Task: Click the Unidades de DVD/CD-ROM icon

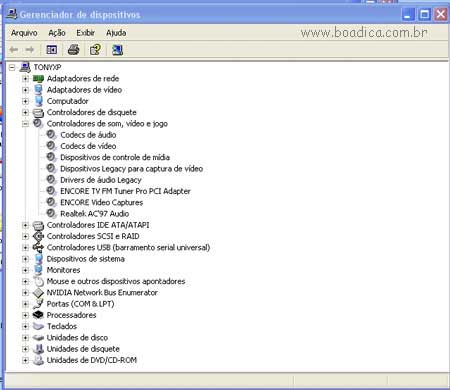Action: pyautogui.click(x=38, y=360)
